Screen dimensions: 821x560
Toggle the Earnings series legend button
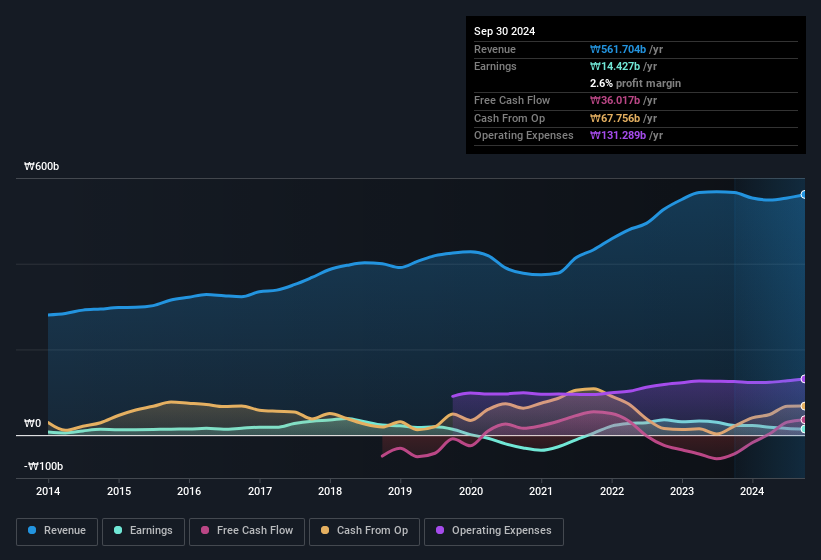click(143, 531)
